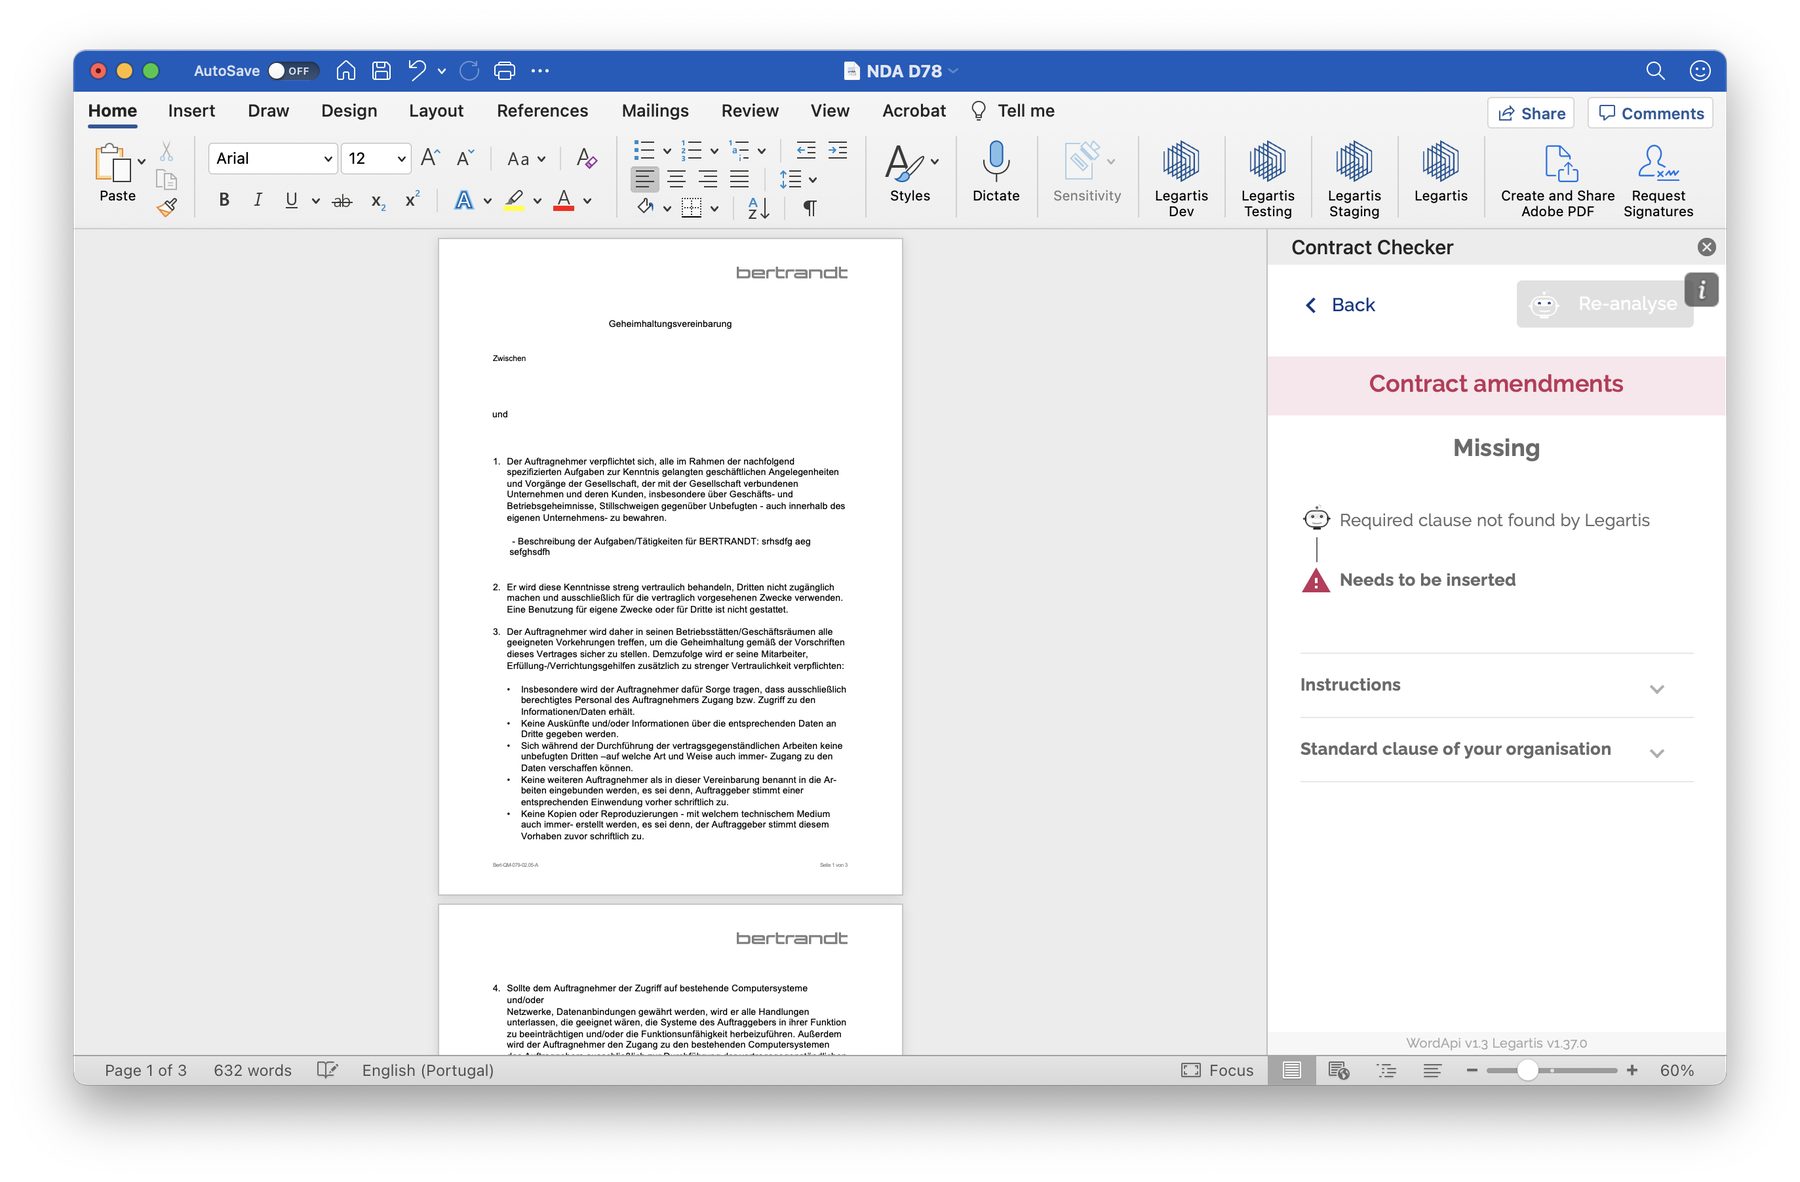Click the Cut scissors icon
The height and width of the screenshot is (1182, 1800).
click(x=167, y=151)
